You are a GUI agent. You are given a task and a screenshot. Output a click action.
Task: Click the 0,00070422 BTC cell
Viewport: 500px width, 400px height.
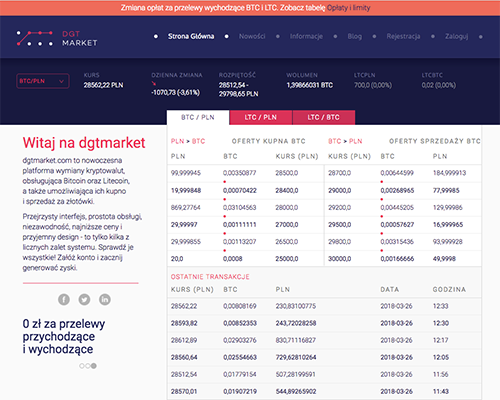[240, 190]
